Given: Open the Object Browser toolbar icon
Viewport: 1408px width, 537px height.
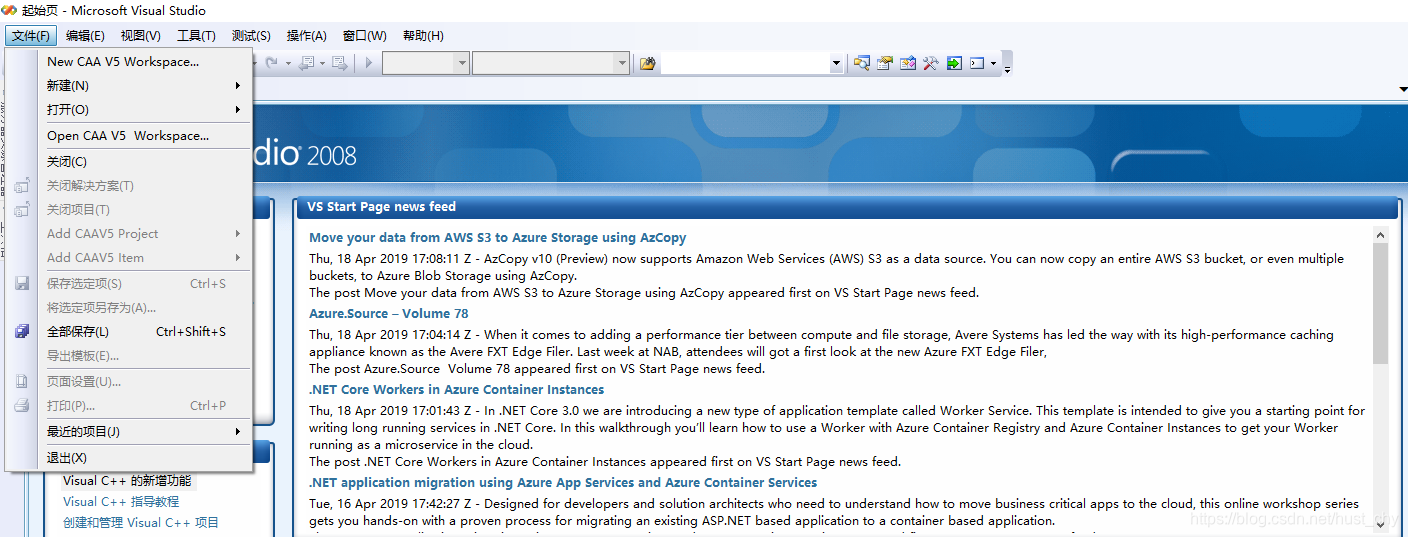Looking at the screenshot, I should (907, 63).
